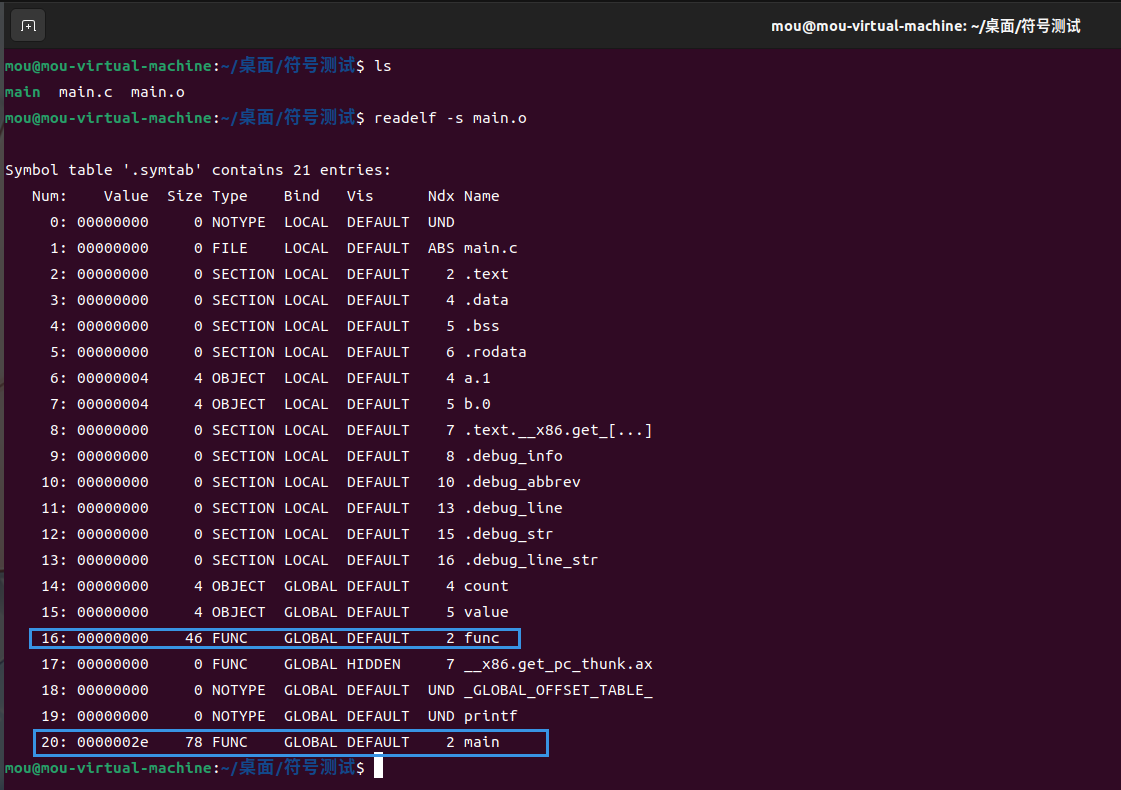
Task: Click the '.debug_line_str' section name
Action: click(531, 560)
